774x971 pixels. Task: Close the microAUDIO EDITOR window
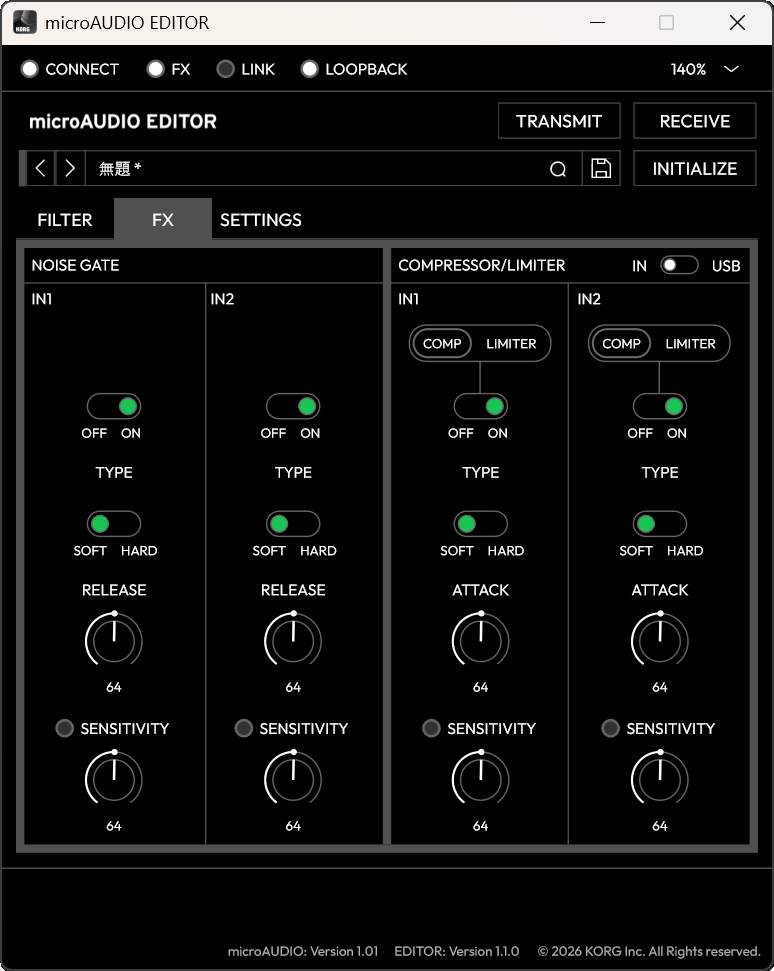[x=737, y=22]
